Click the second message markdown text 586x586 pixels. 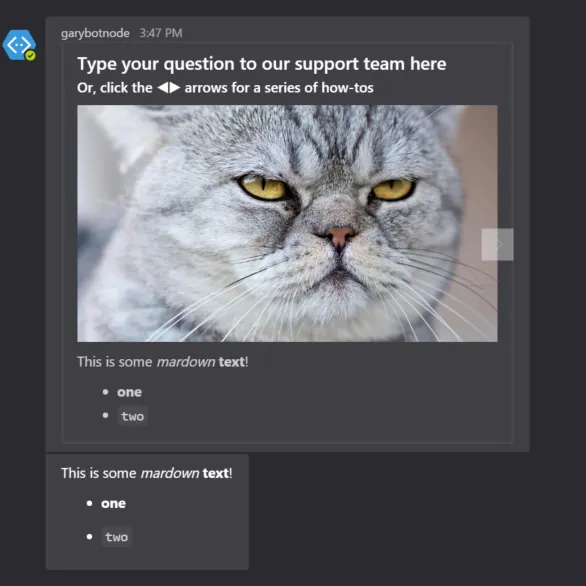(x=147, y=473)
